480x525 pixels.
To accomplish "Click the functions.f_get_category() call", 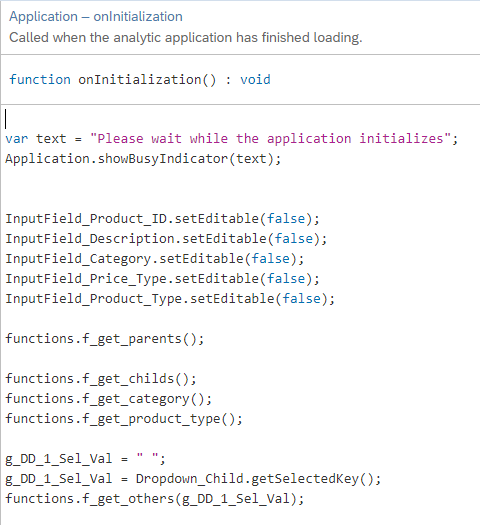I will coord(108,399).
